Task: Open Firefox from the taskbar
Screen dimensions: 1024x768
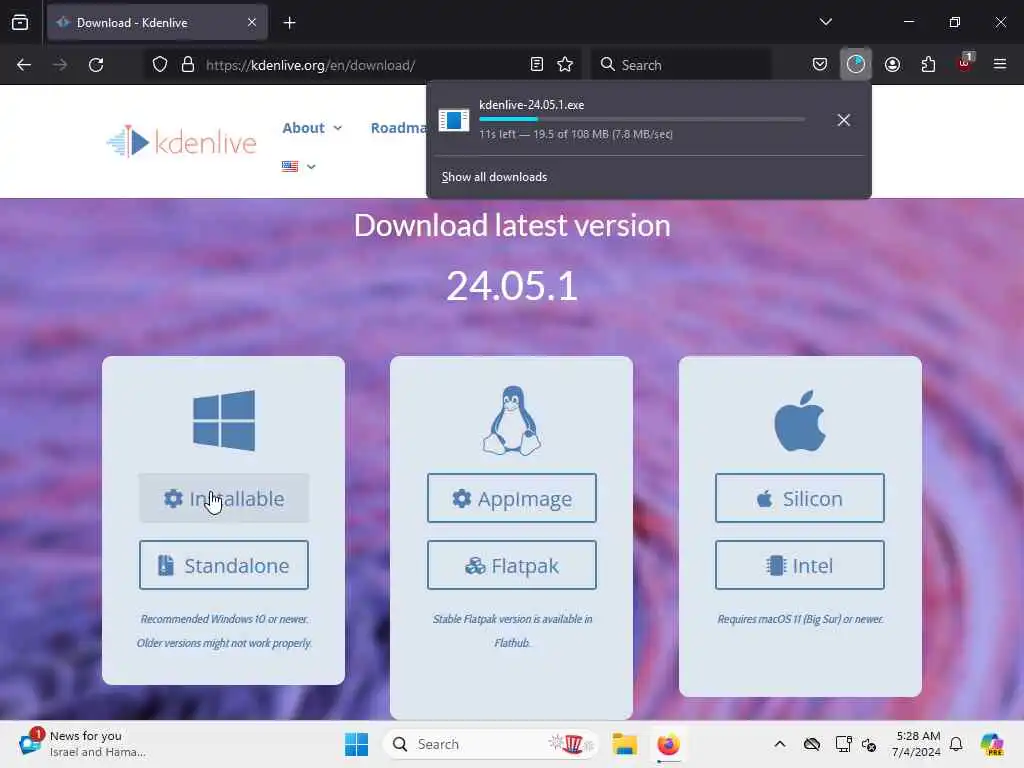Action: tap(669, 744)
